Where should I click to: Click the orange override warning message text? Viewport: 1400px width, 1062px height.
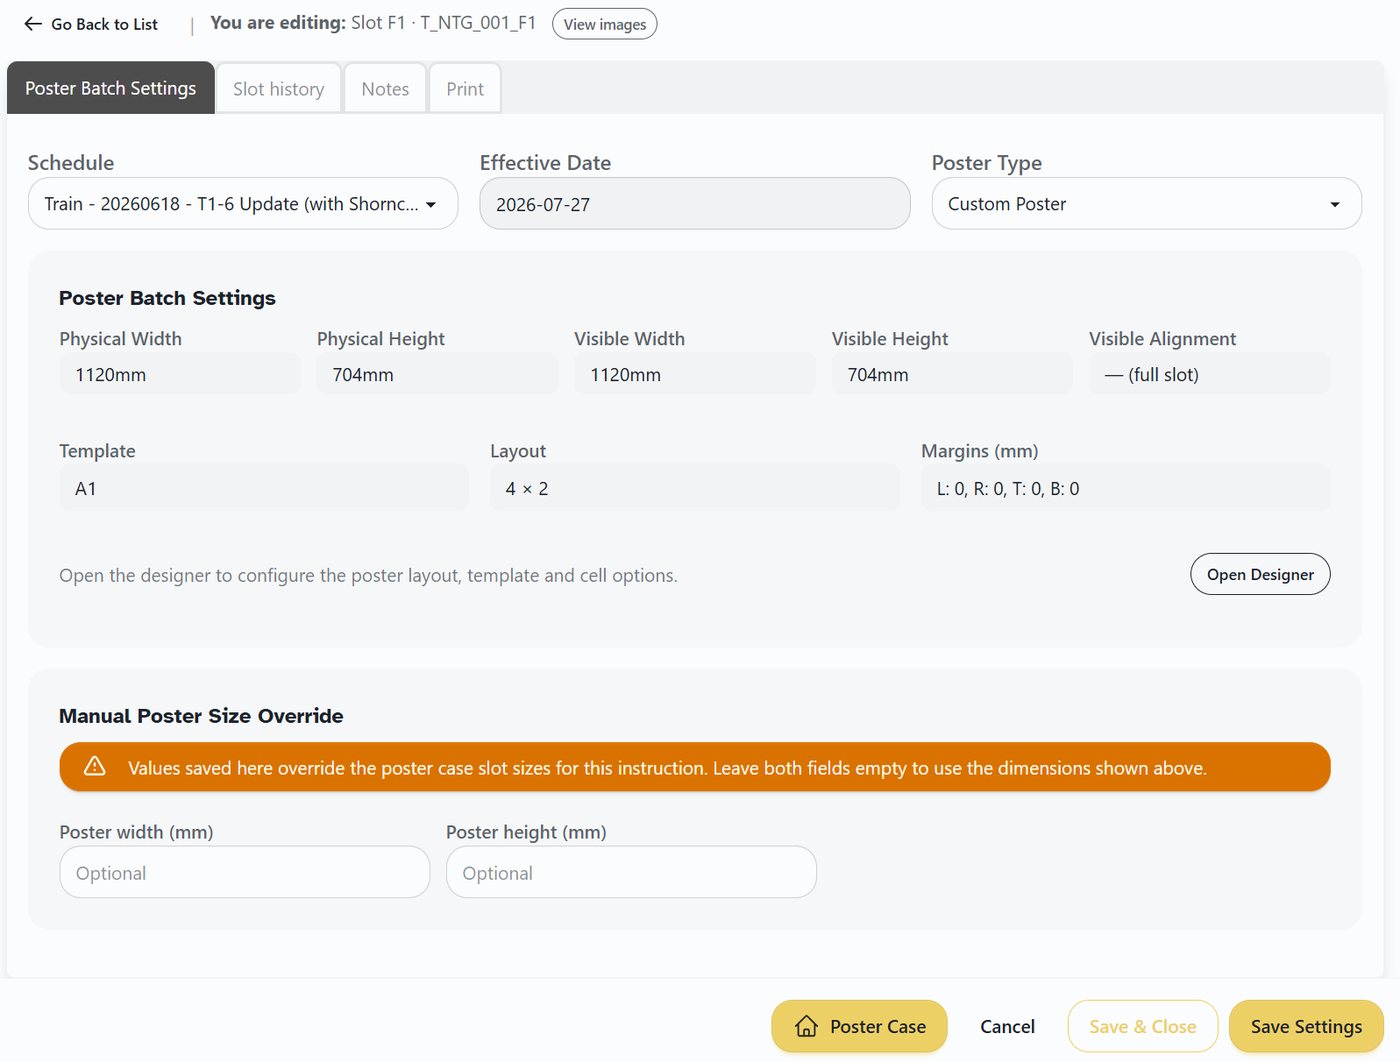point(667,768)
